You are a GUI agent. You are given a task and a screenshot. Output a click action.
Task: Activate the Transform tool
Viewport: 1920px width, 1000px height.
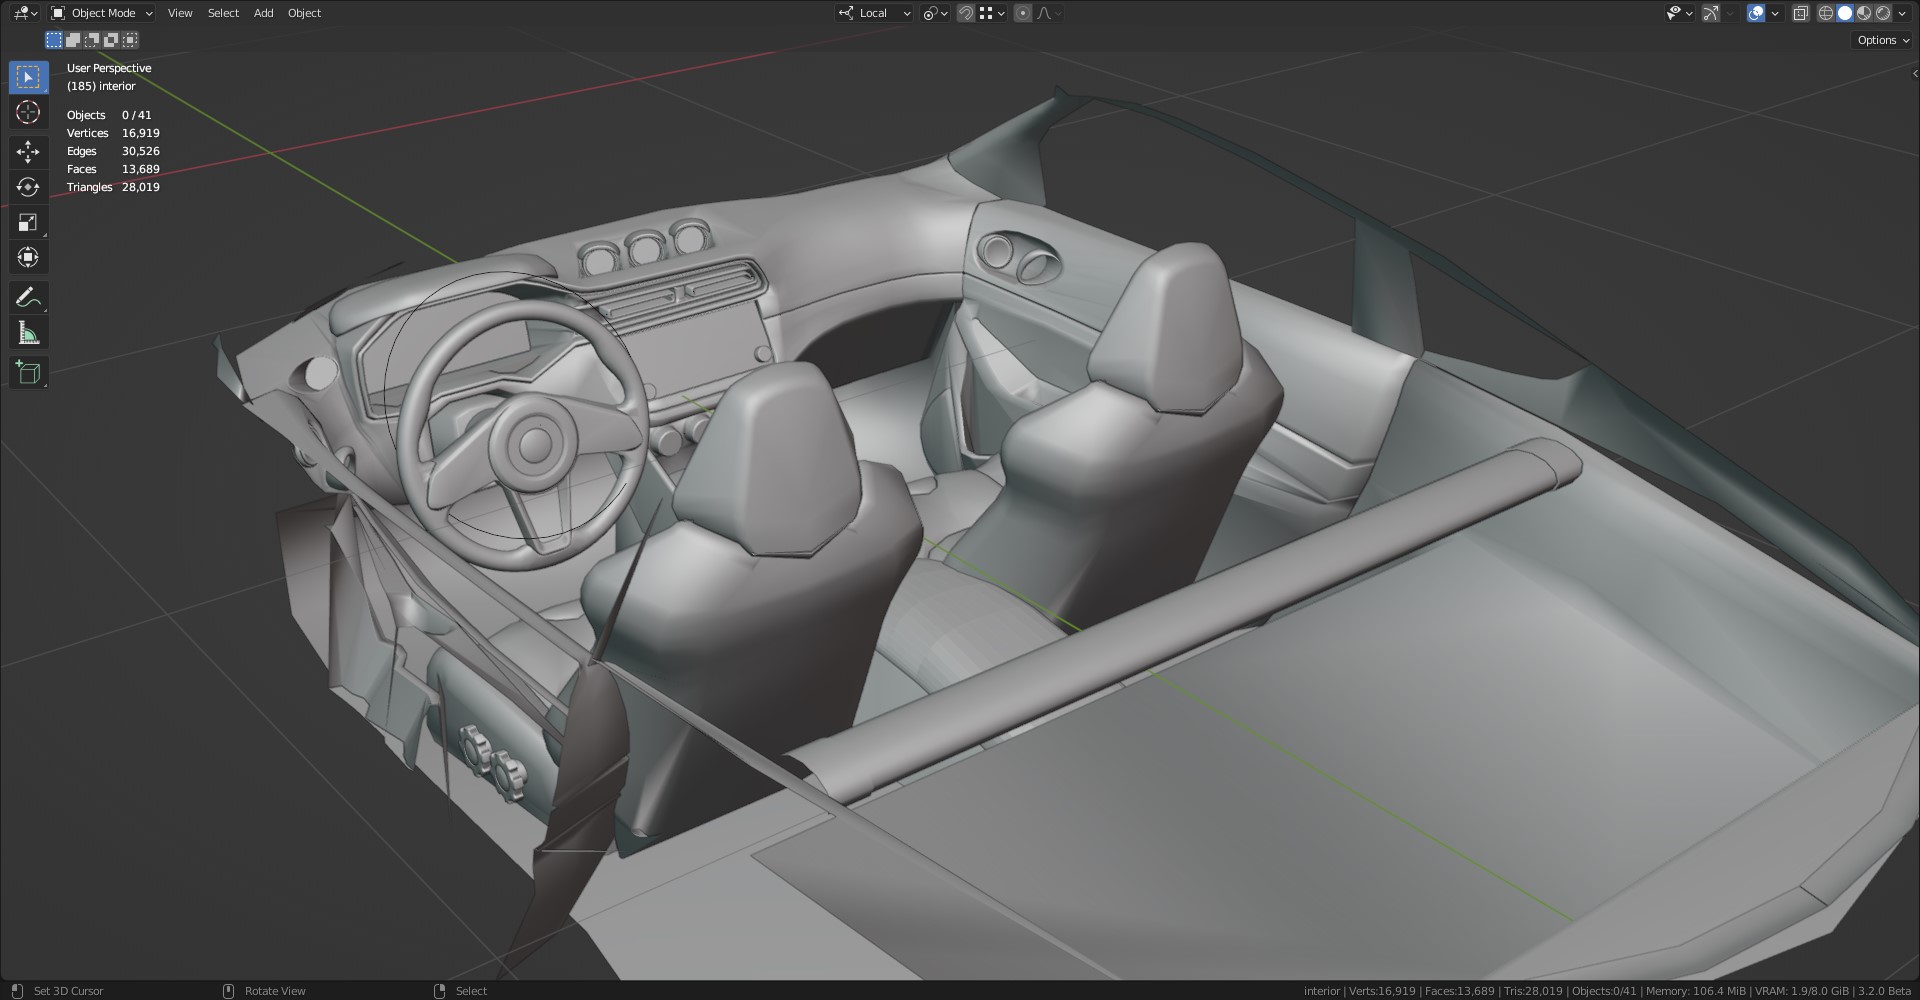pos(28,257)
